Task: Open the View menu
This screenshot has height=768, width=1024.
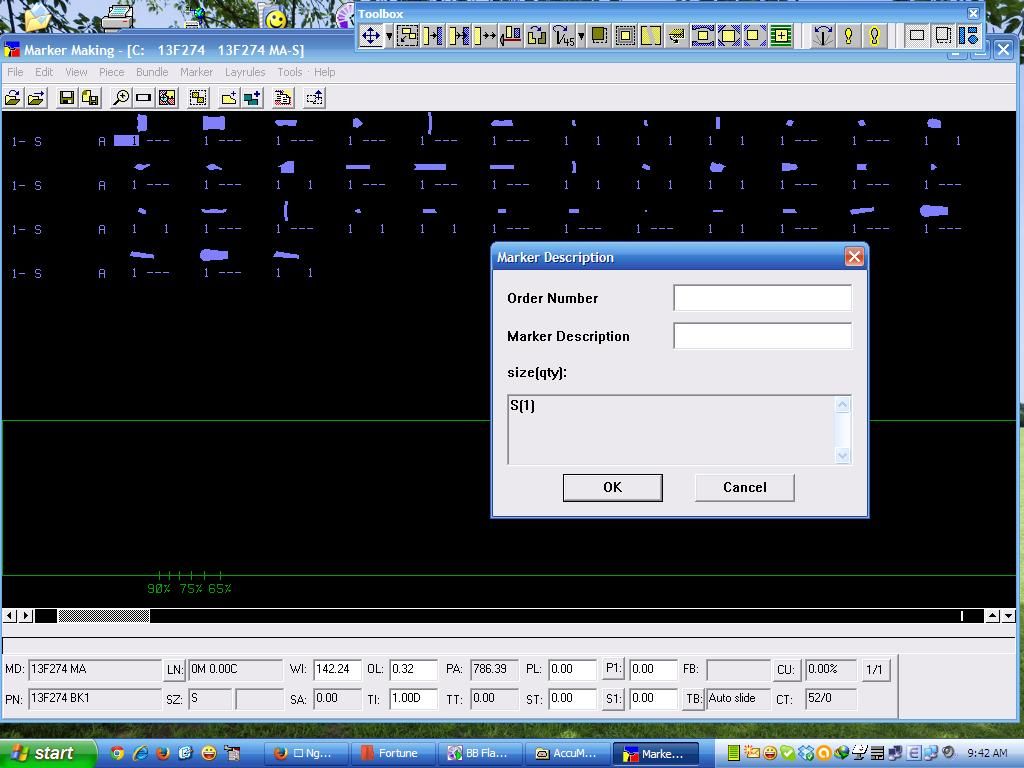Action: (76, 72)
